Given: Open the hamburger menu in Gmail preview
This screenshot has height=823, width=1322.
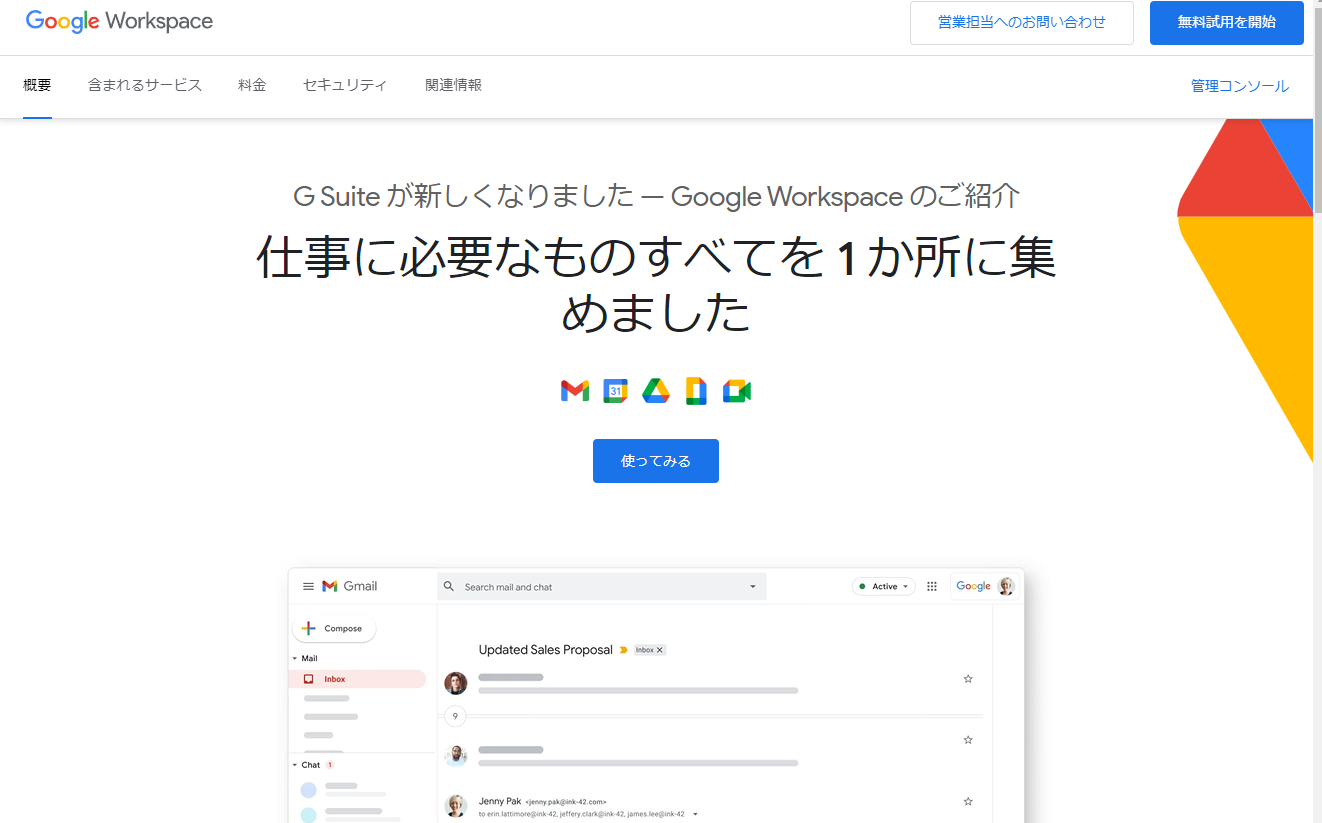Looking at the screenshot, I should point(308,587).
